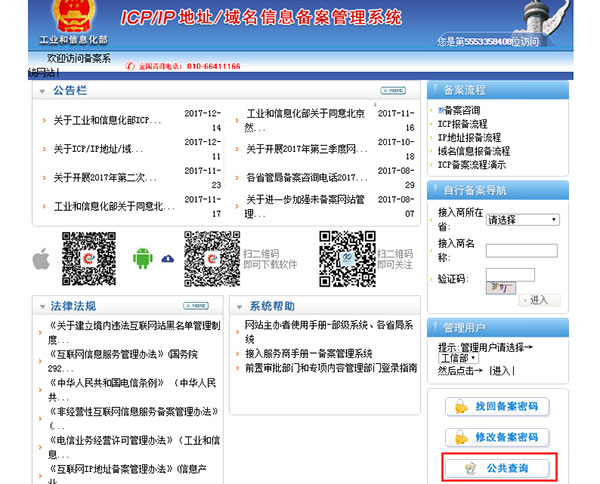Click the 修改备案密码 button
Screen dimensions: 600x484
pyautogui.click(x=497, y=437)
